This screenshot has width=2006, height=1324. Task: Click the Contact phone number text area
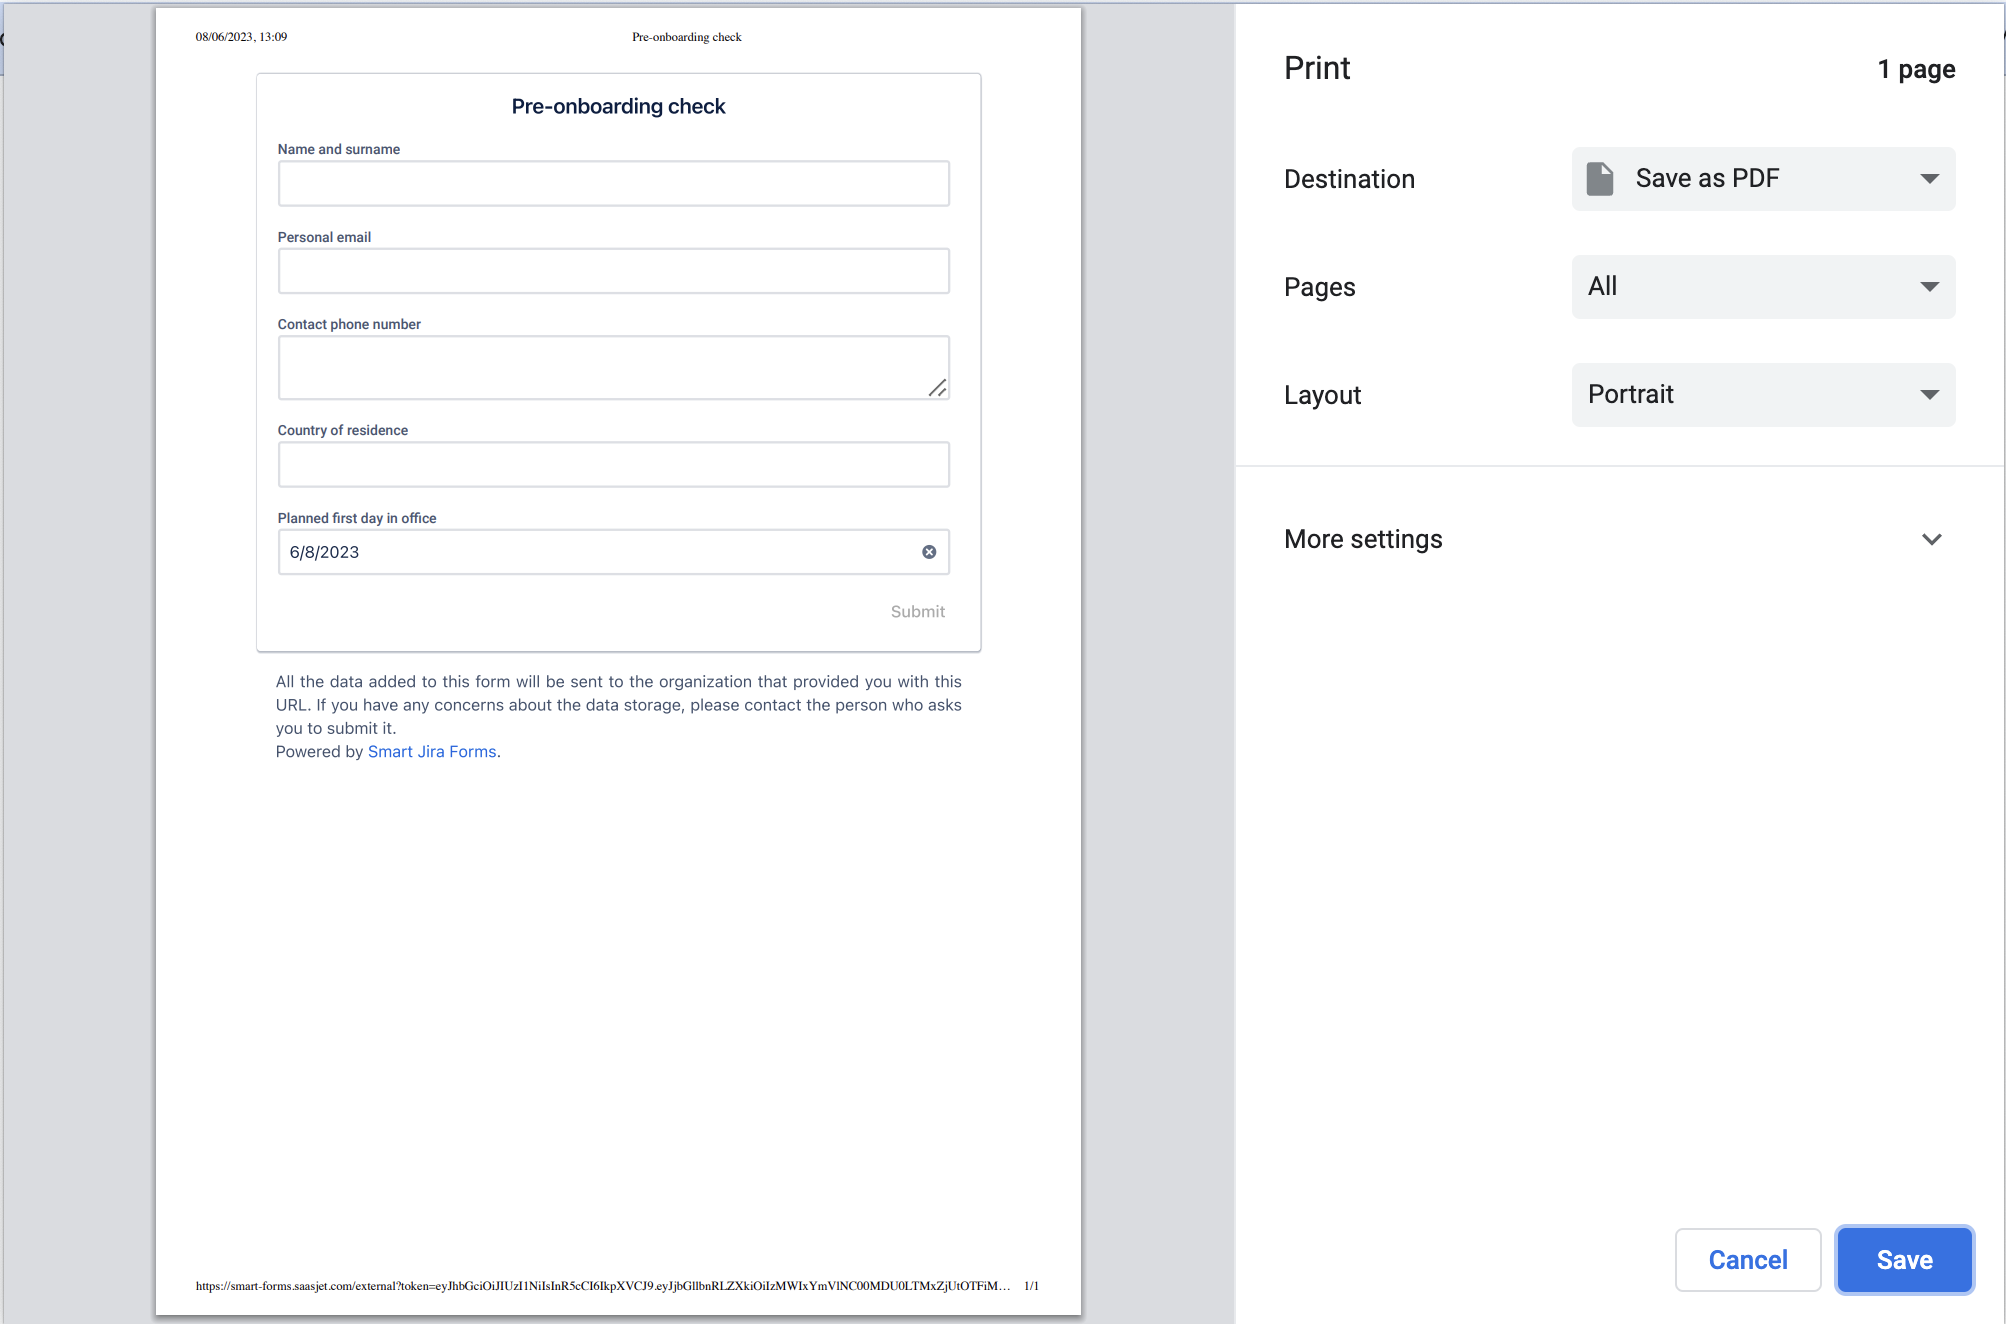click(x=600, y=367)
